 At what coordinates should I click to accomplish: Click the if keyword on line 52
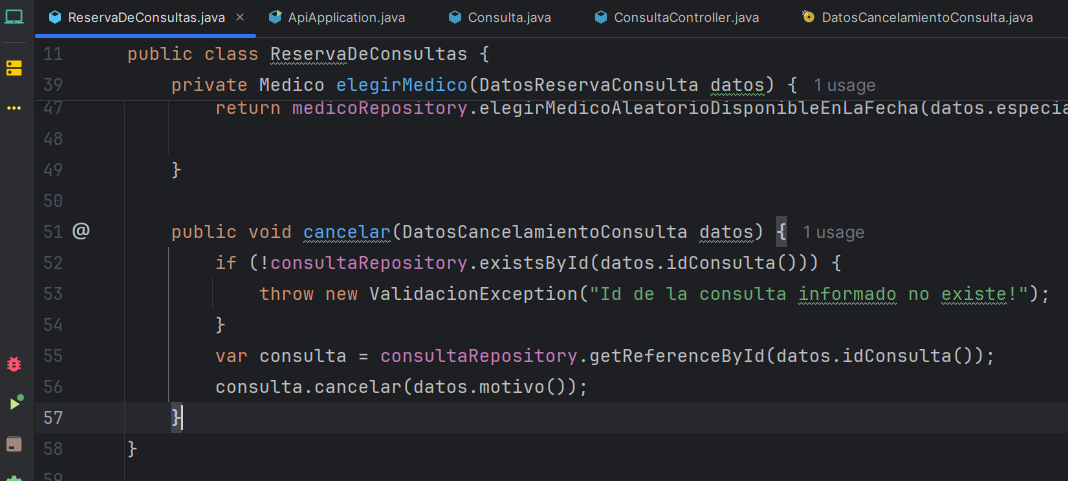pyautogui.click(x=227, y=263)
